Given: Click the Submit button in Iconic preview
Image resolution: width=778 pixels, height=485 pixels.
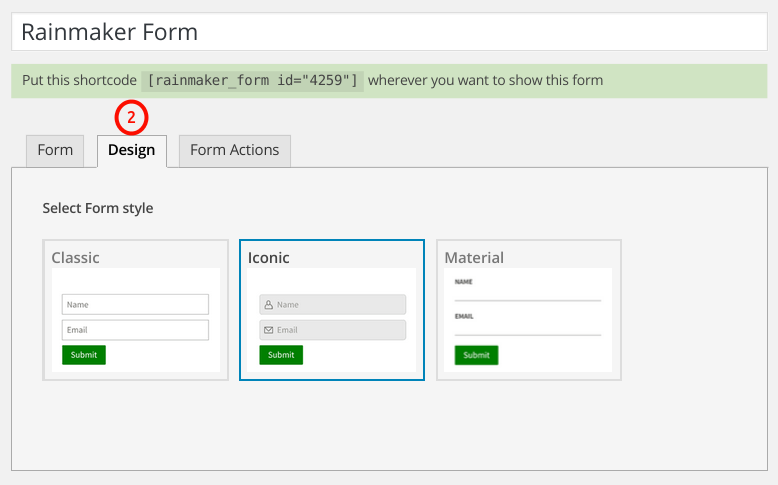Looking at the screenshot, I should pos(281,355).
